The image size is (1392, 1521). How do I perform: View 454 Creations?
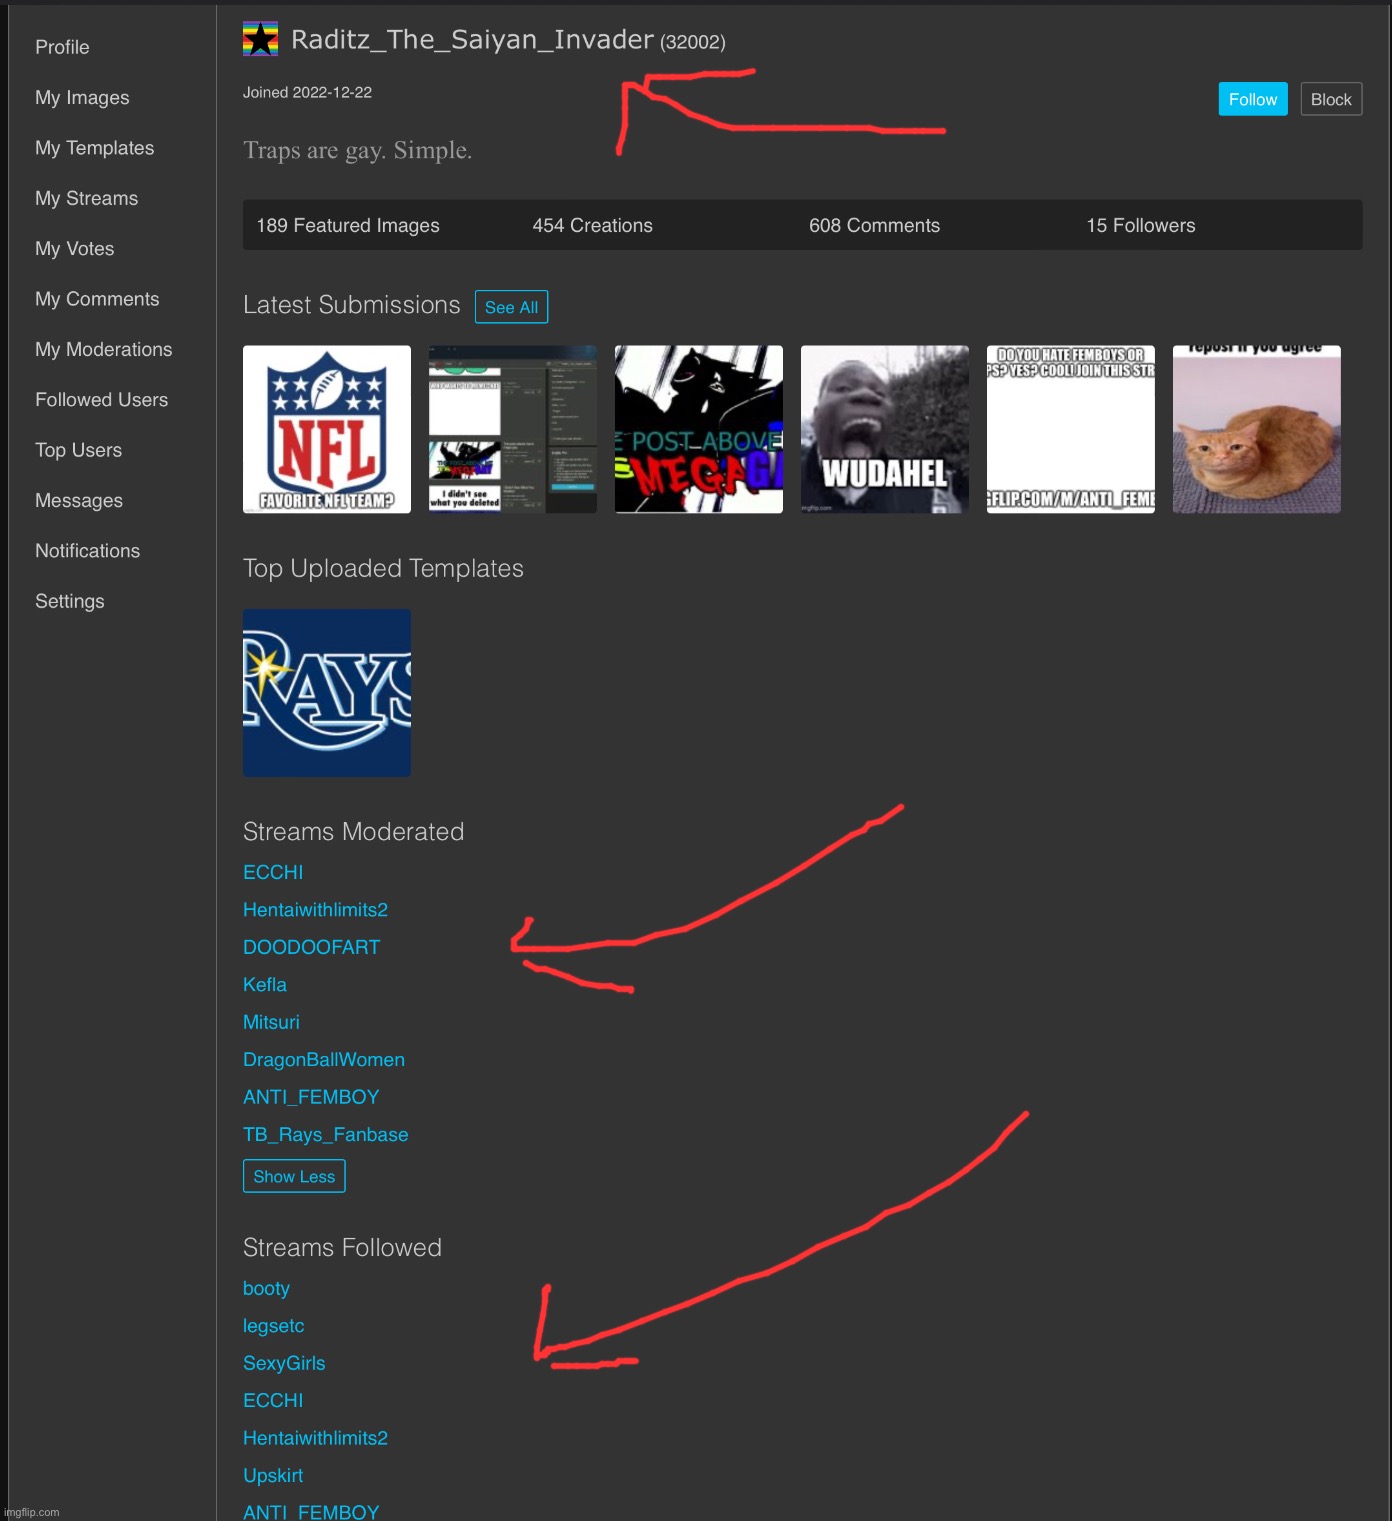(x=592, y=225)
